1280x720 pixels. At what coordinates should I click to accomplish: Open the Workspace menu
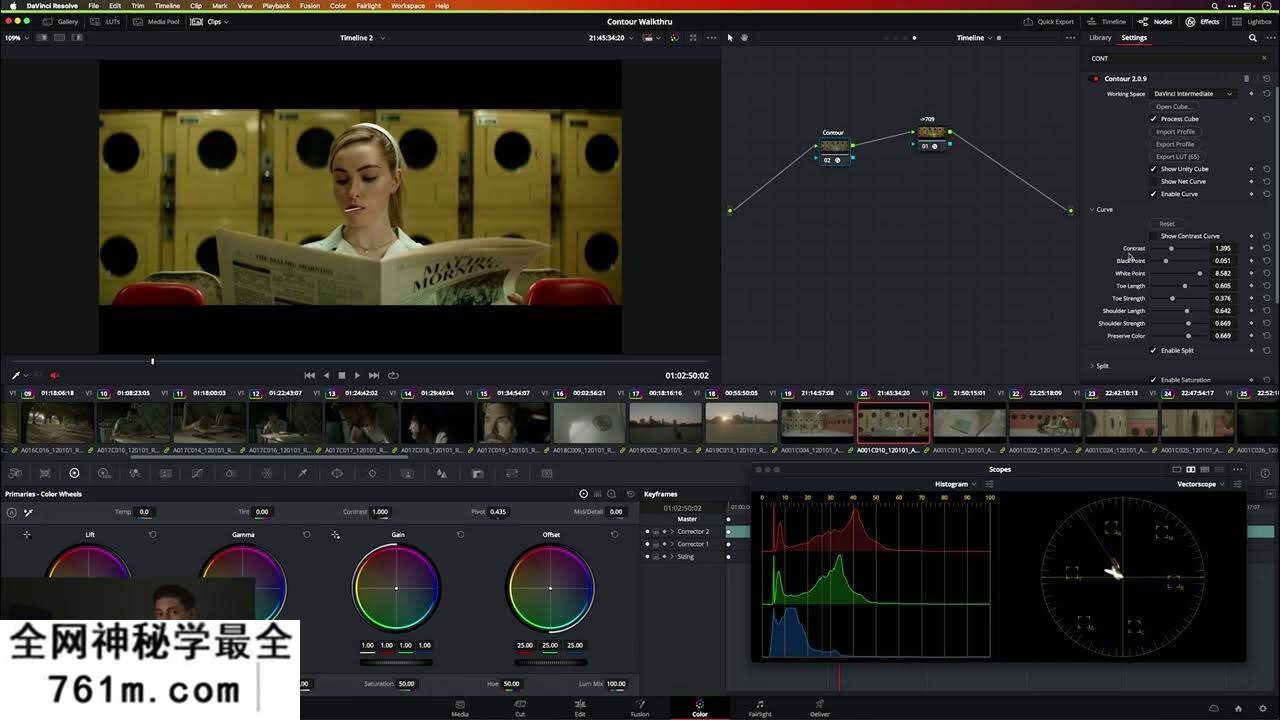click(408, 6)
